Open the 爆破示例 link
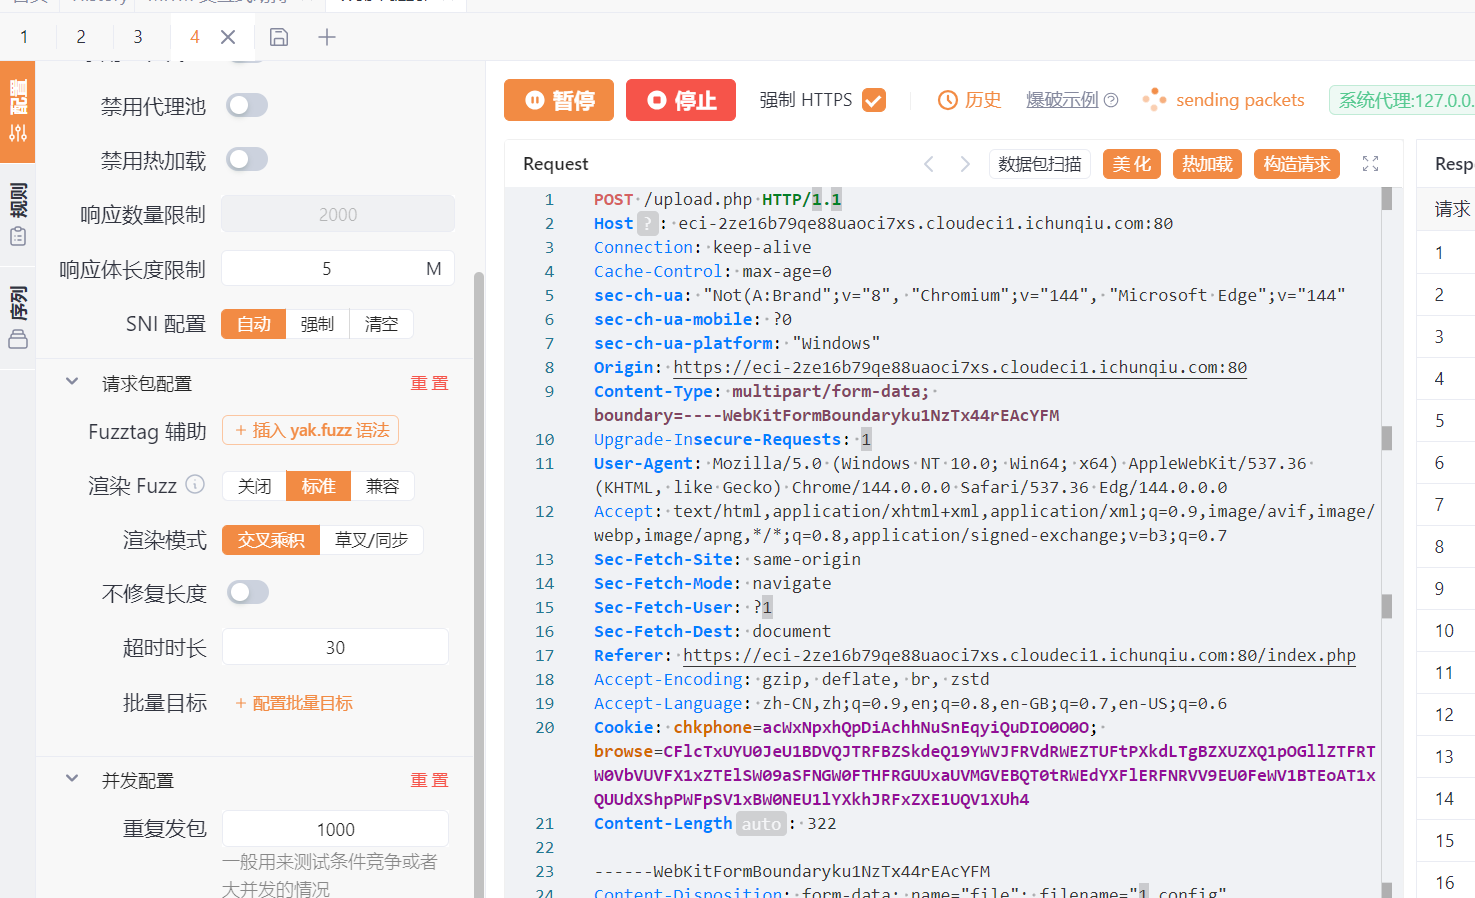This screenshot has width=1475, height=898. (x=1062, y=100)
